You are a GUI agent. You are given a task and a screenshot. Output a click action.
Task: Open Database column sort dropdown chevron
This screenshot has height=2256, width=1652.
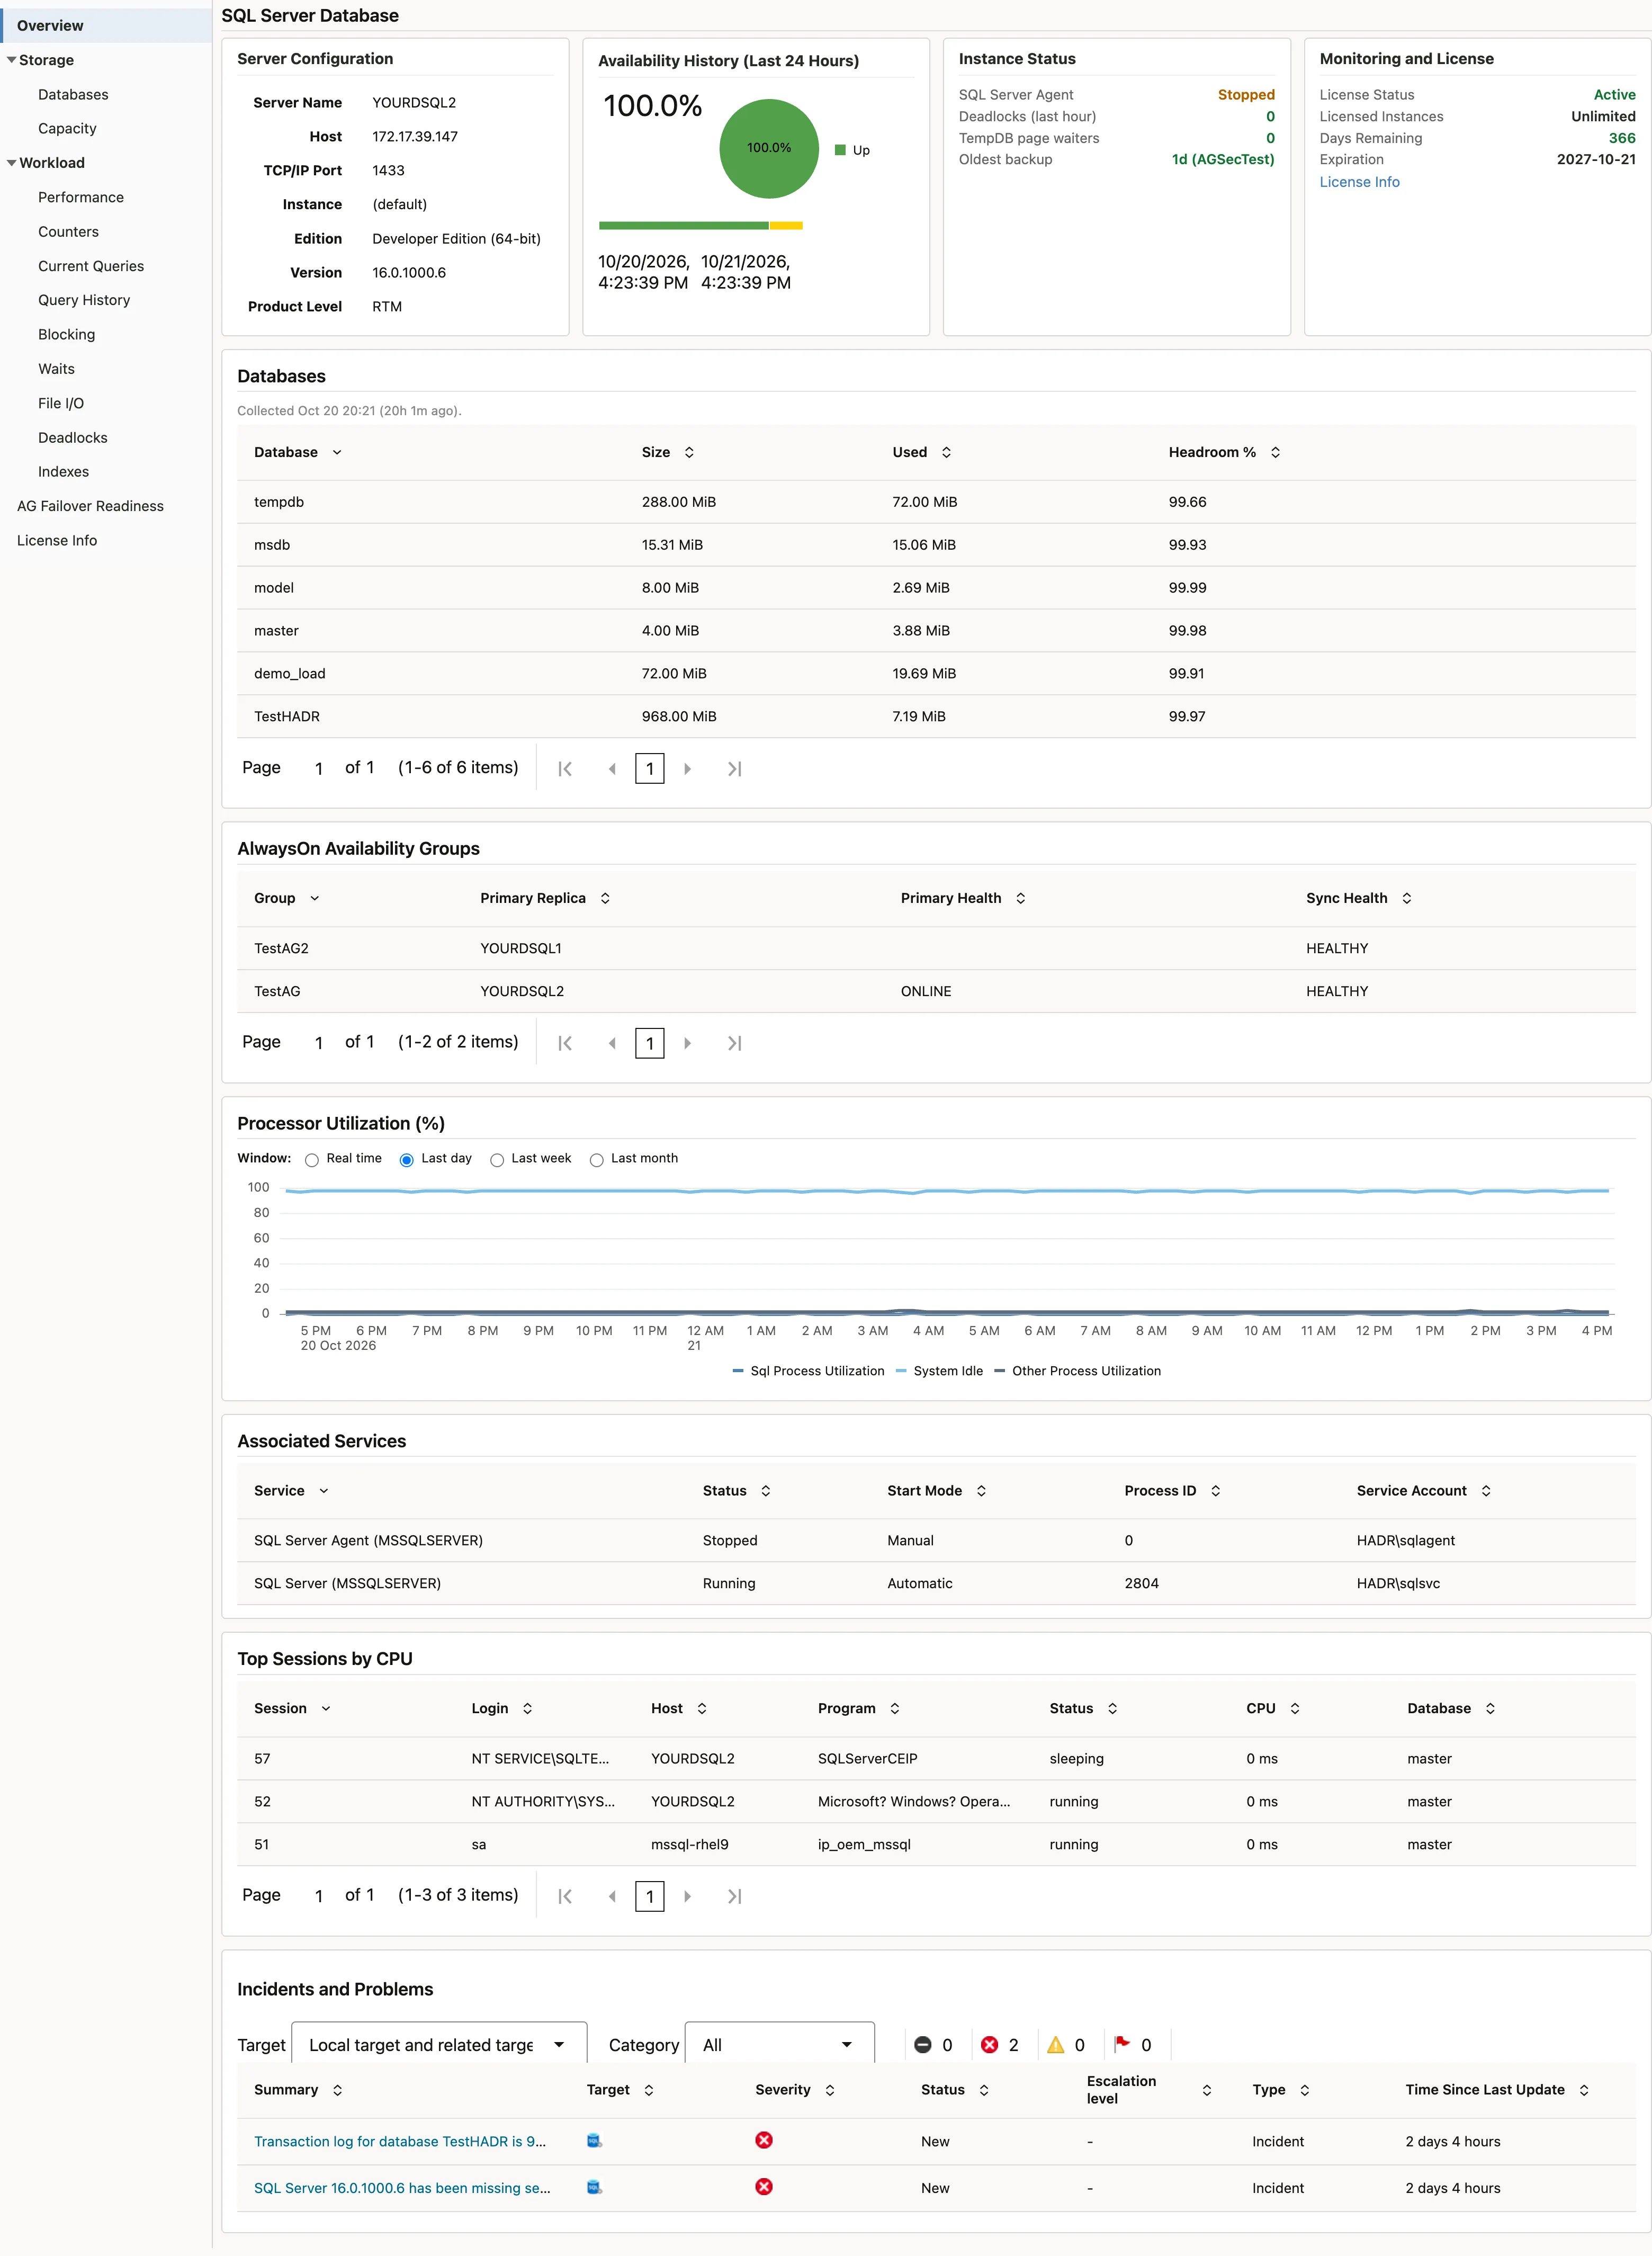pyautogui.click(x=337, y=452)
